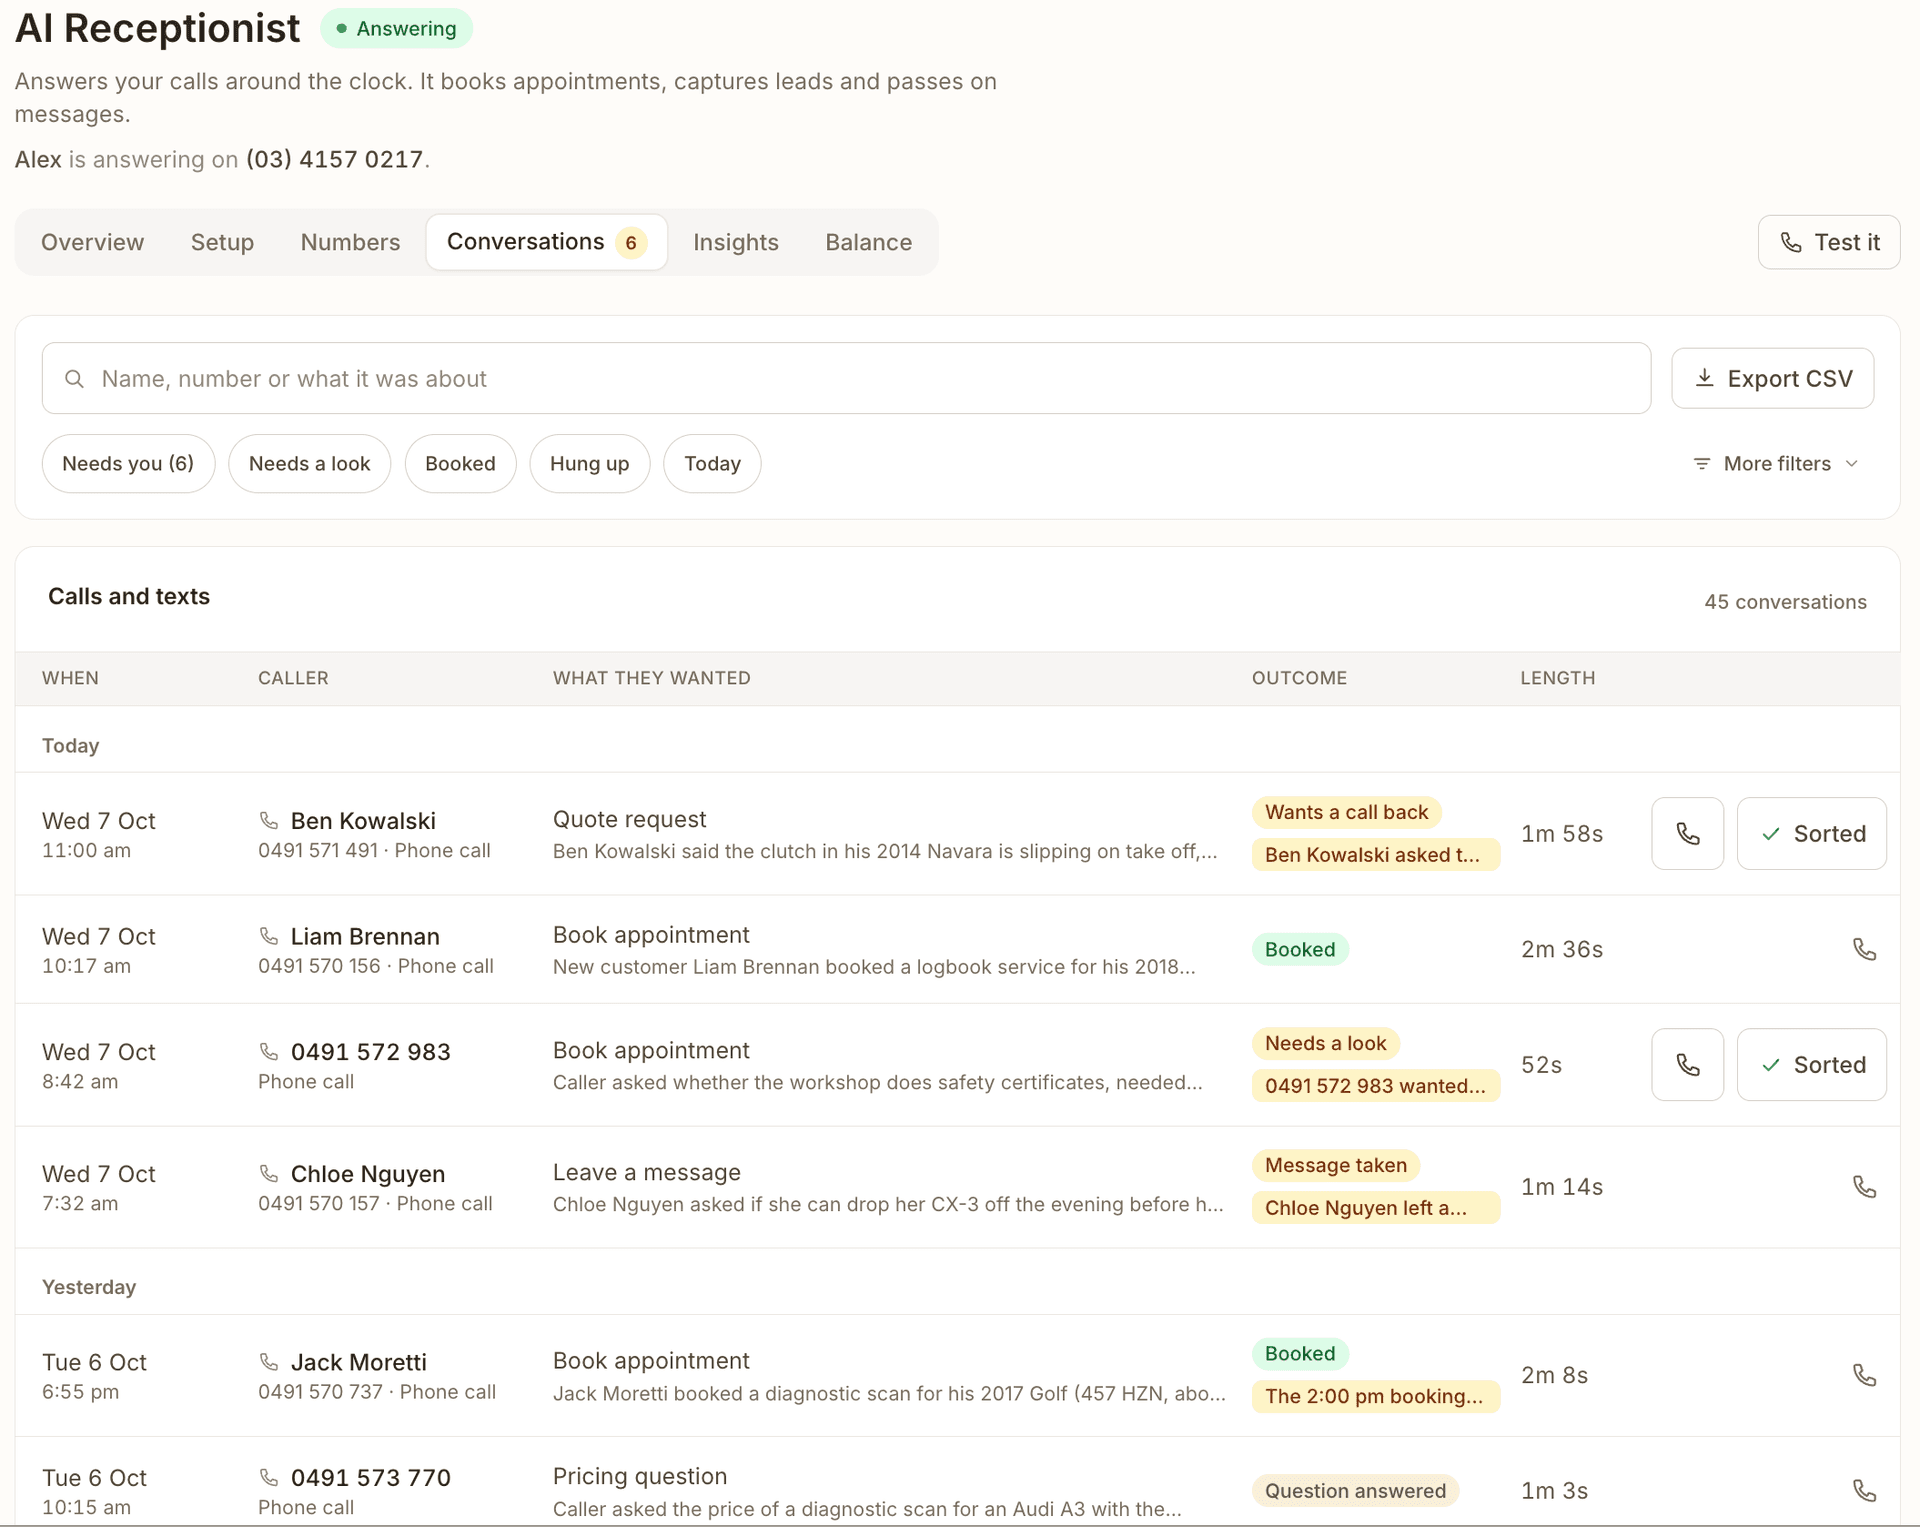Click phone icon on Jack Moretti row
This screenshot has height=1527, width=1920.
coord(1864,1375)
